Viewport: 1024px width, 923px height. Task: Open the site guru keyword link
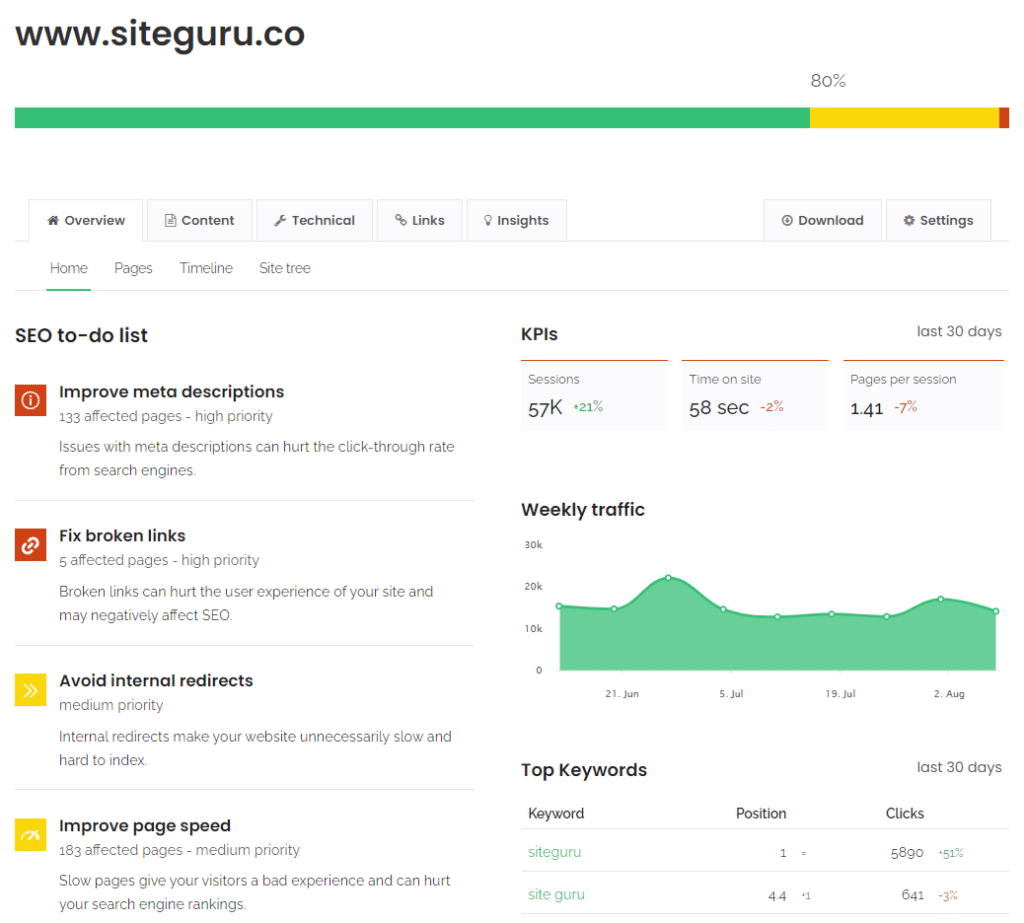[x=556, y=894]
